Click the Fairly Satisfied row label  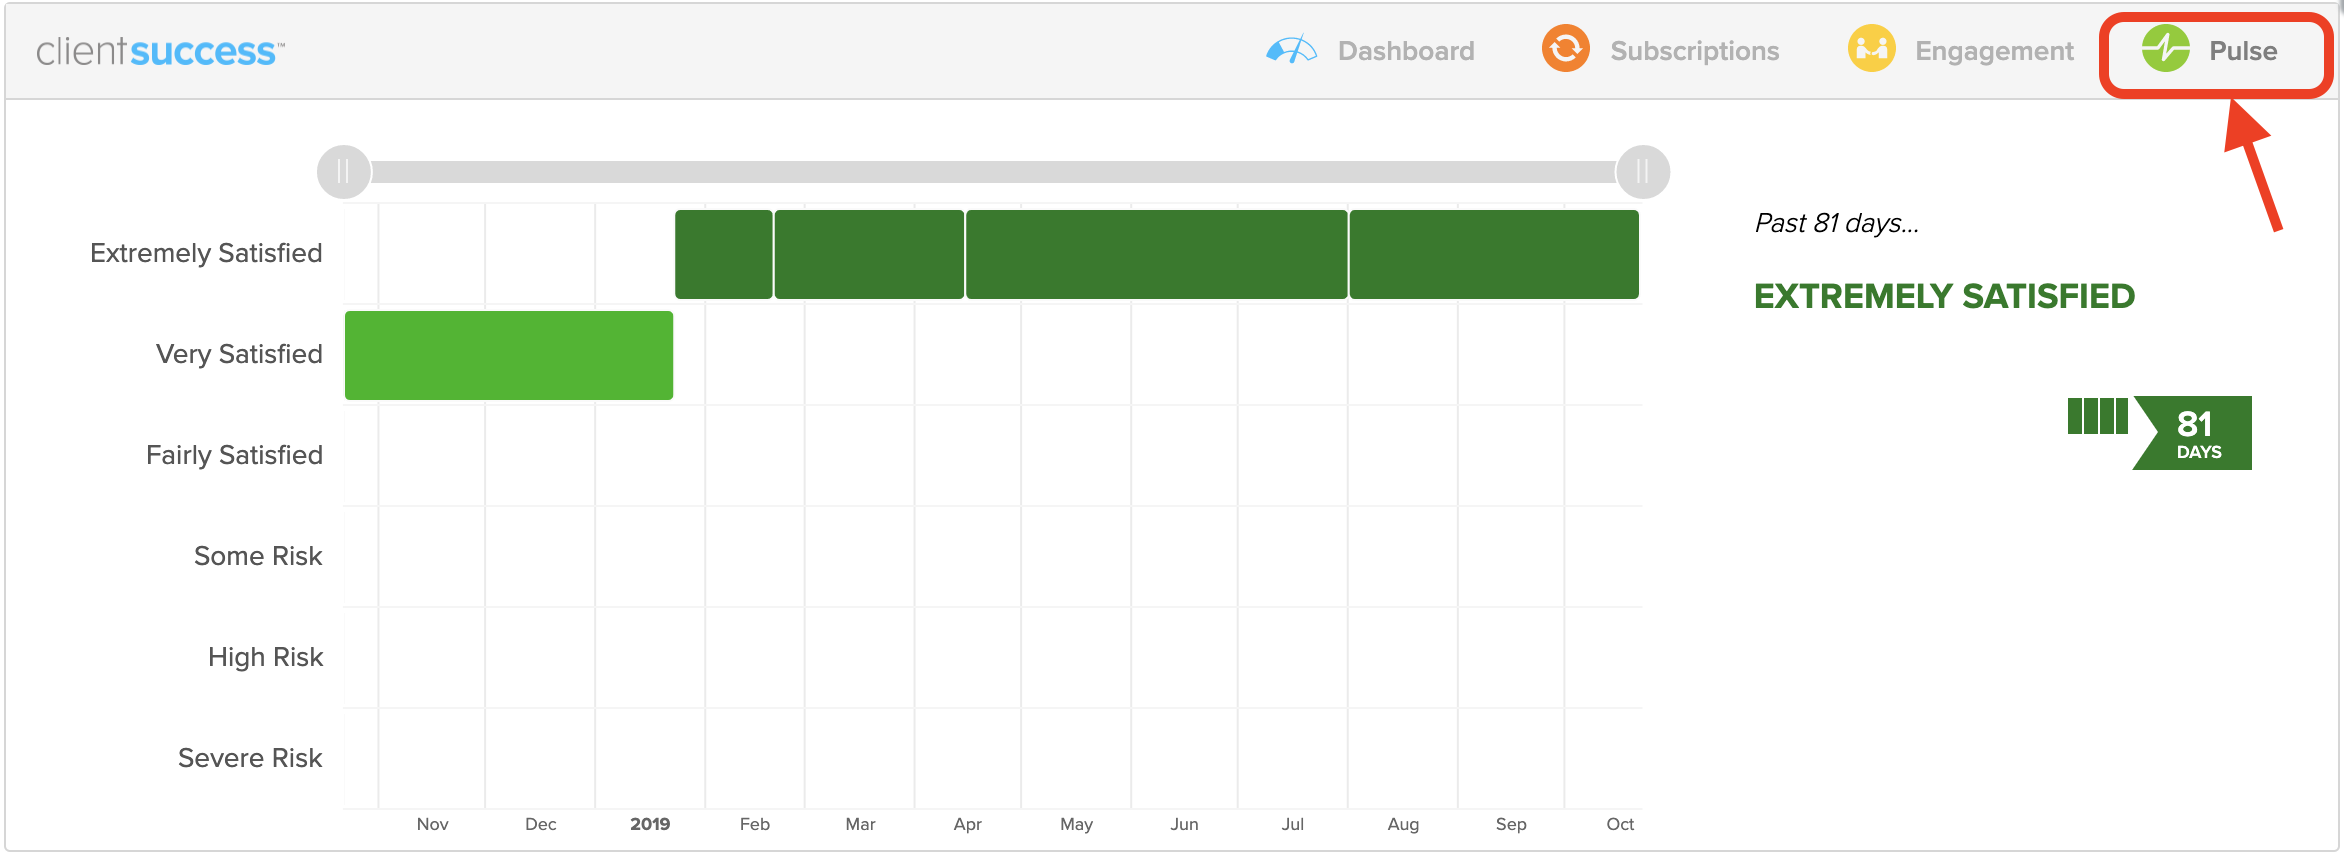pos(234,455)
